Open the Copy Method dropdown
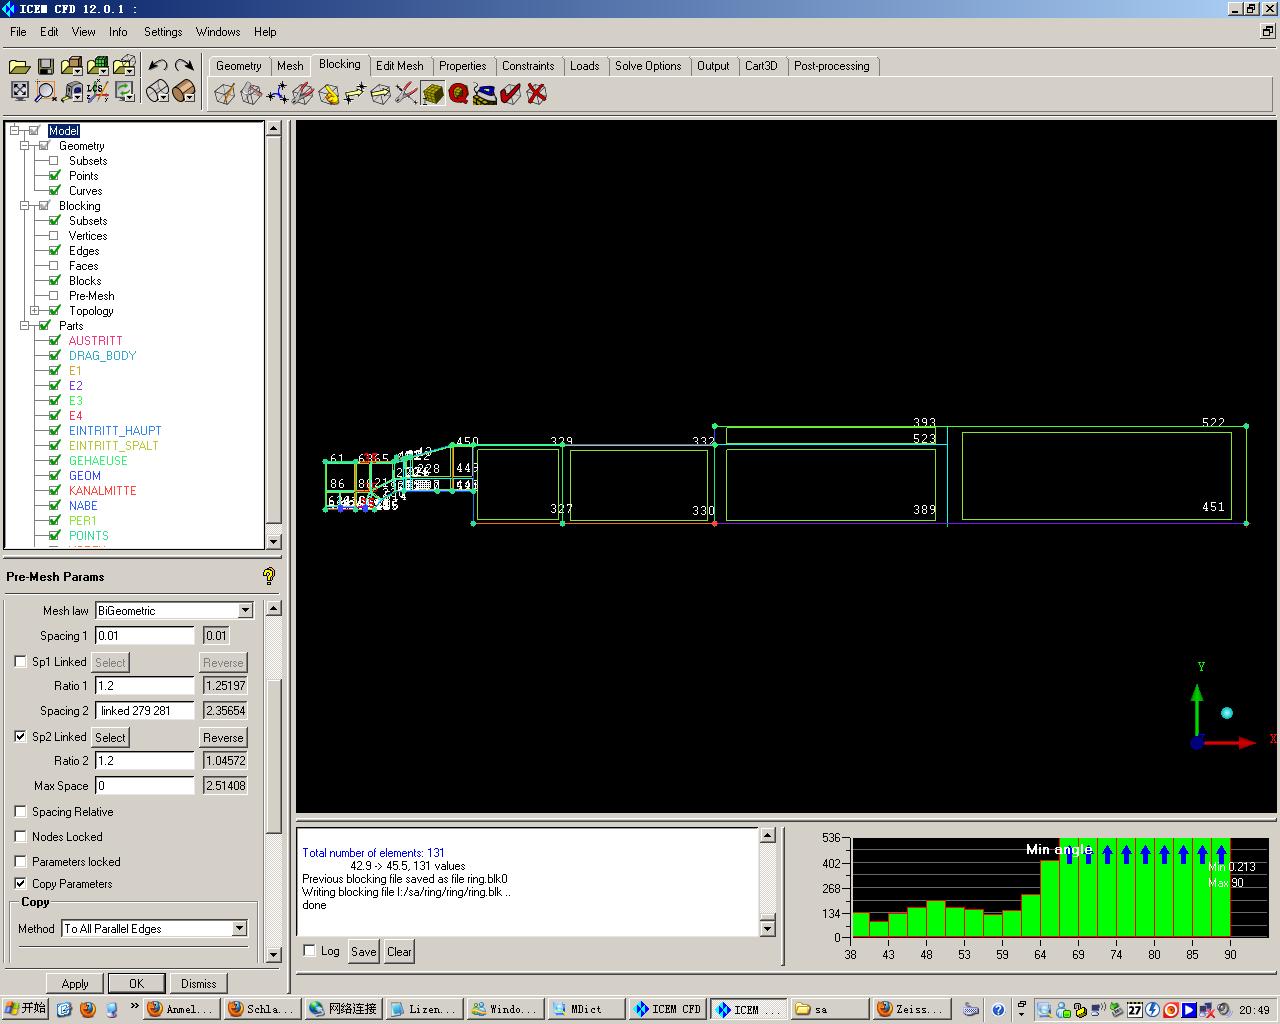The width and height of the screenshot is (1280, 1024). coord(239,928)
